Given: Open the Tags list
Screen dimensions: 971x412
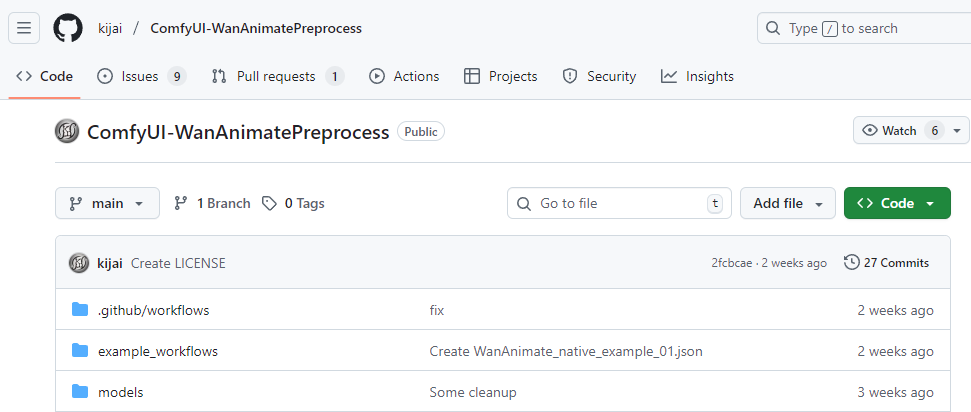Looking at the screenshot, I should [x=294, y=203].
